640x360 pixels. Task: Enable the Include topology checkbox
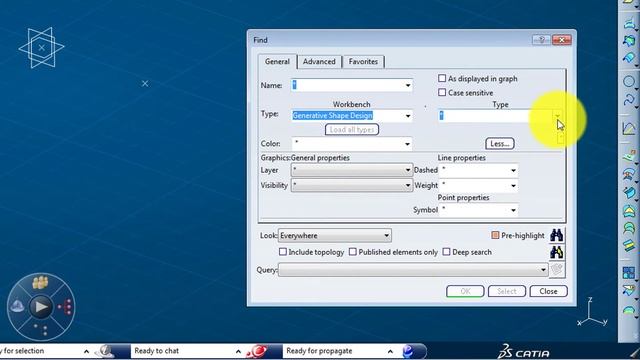coord(282,252)
